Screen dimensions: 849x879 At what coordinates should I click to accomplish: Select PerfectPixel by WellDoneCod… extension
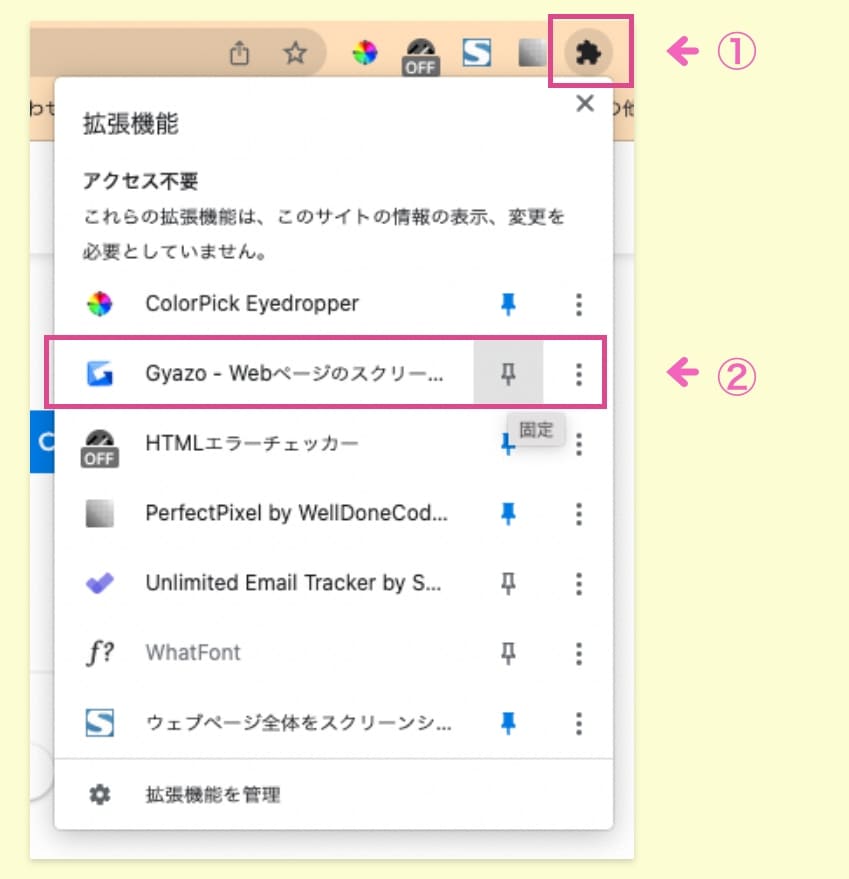[297, 513]
